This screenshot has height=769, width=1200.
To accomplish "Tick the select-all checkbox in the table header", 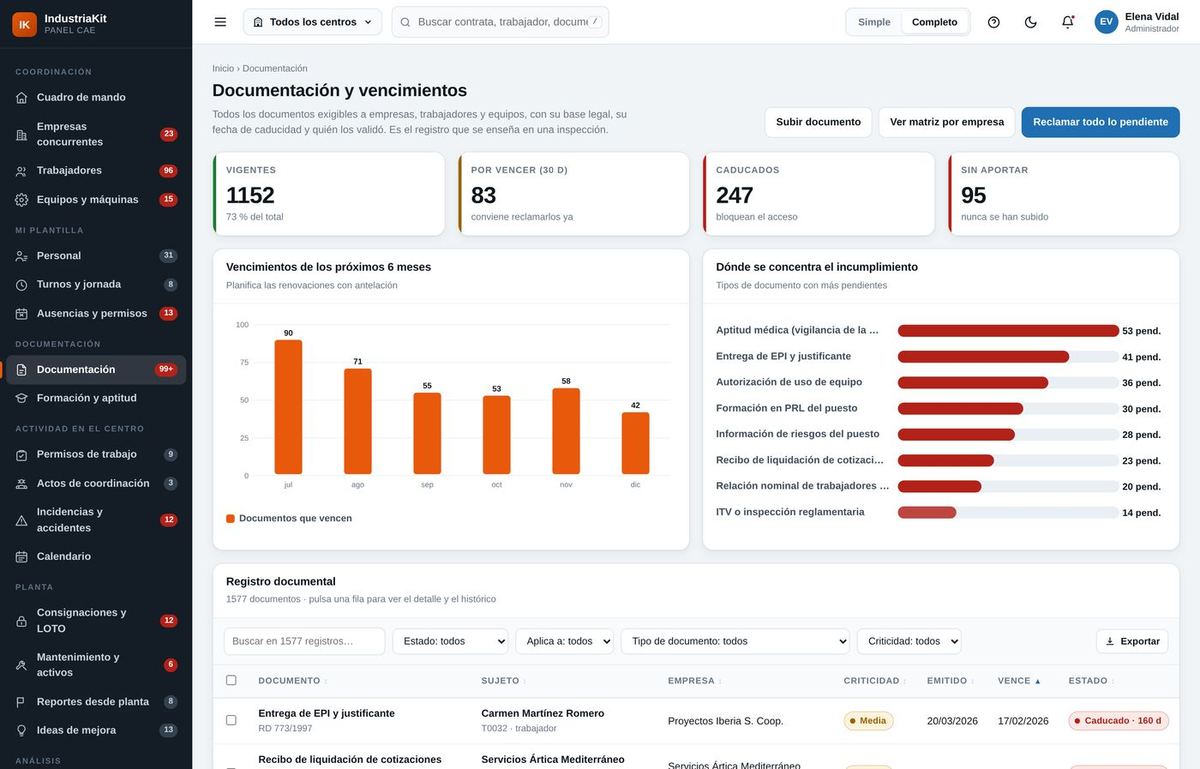I will [x=231, y=680].
